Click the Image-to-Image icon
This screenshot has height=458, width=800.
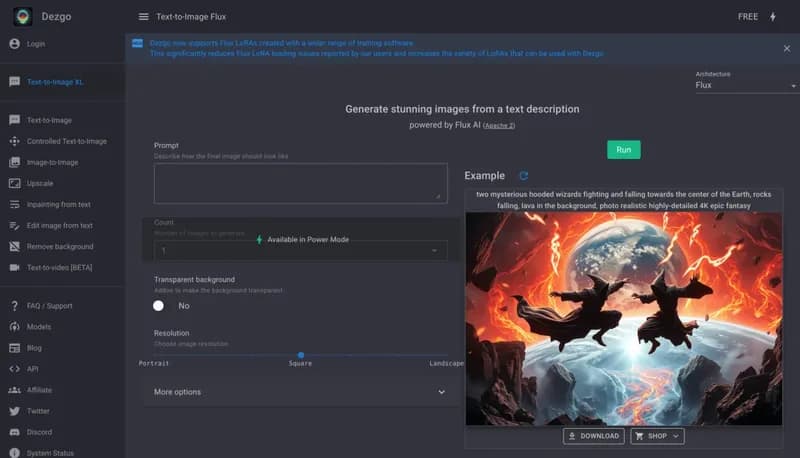click(14, 162)
